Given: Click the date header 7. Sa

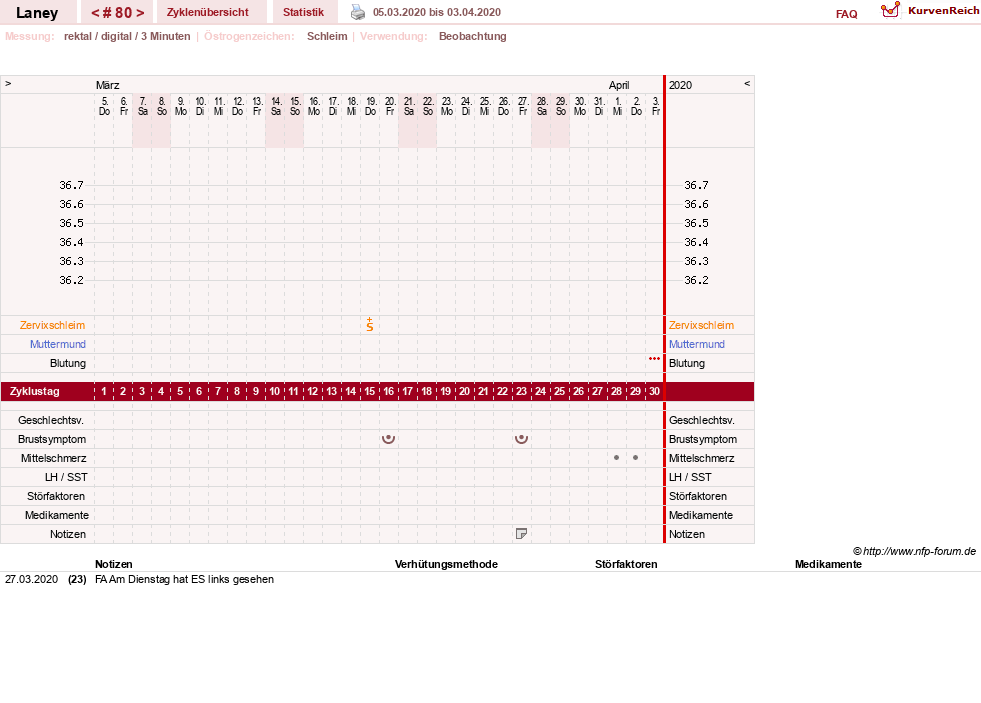Looking at the screenshot, I should tap(143, 106).
